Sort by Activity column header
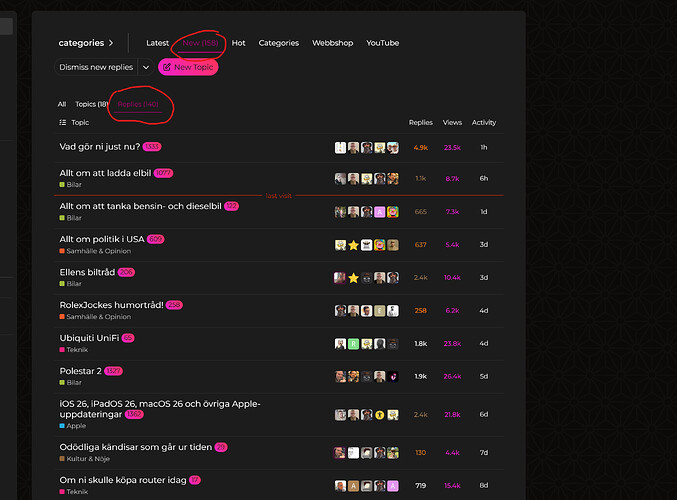 484,123
